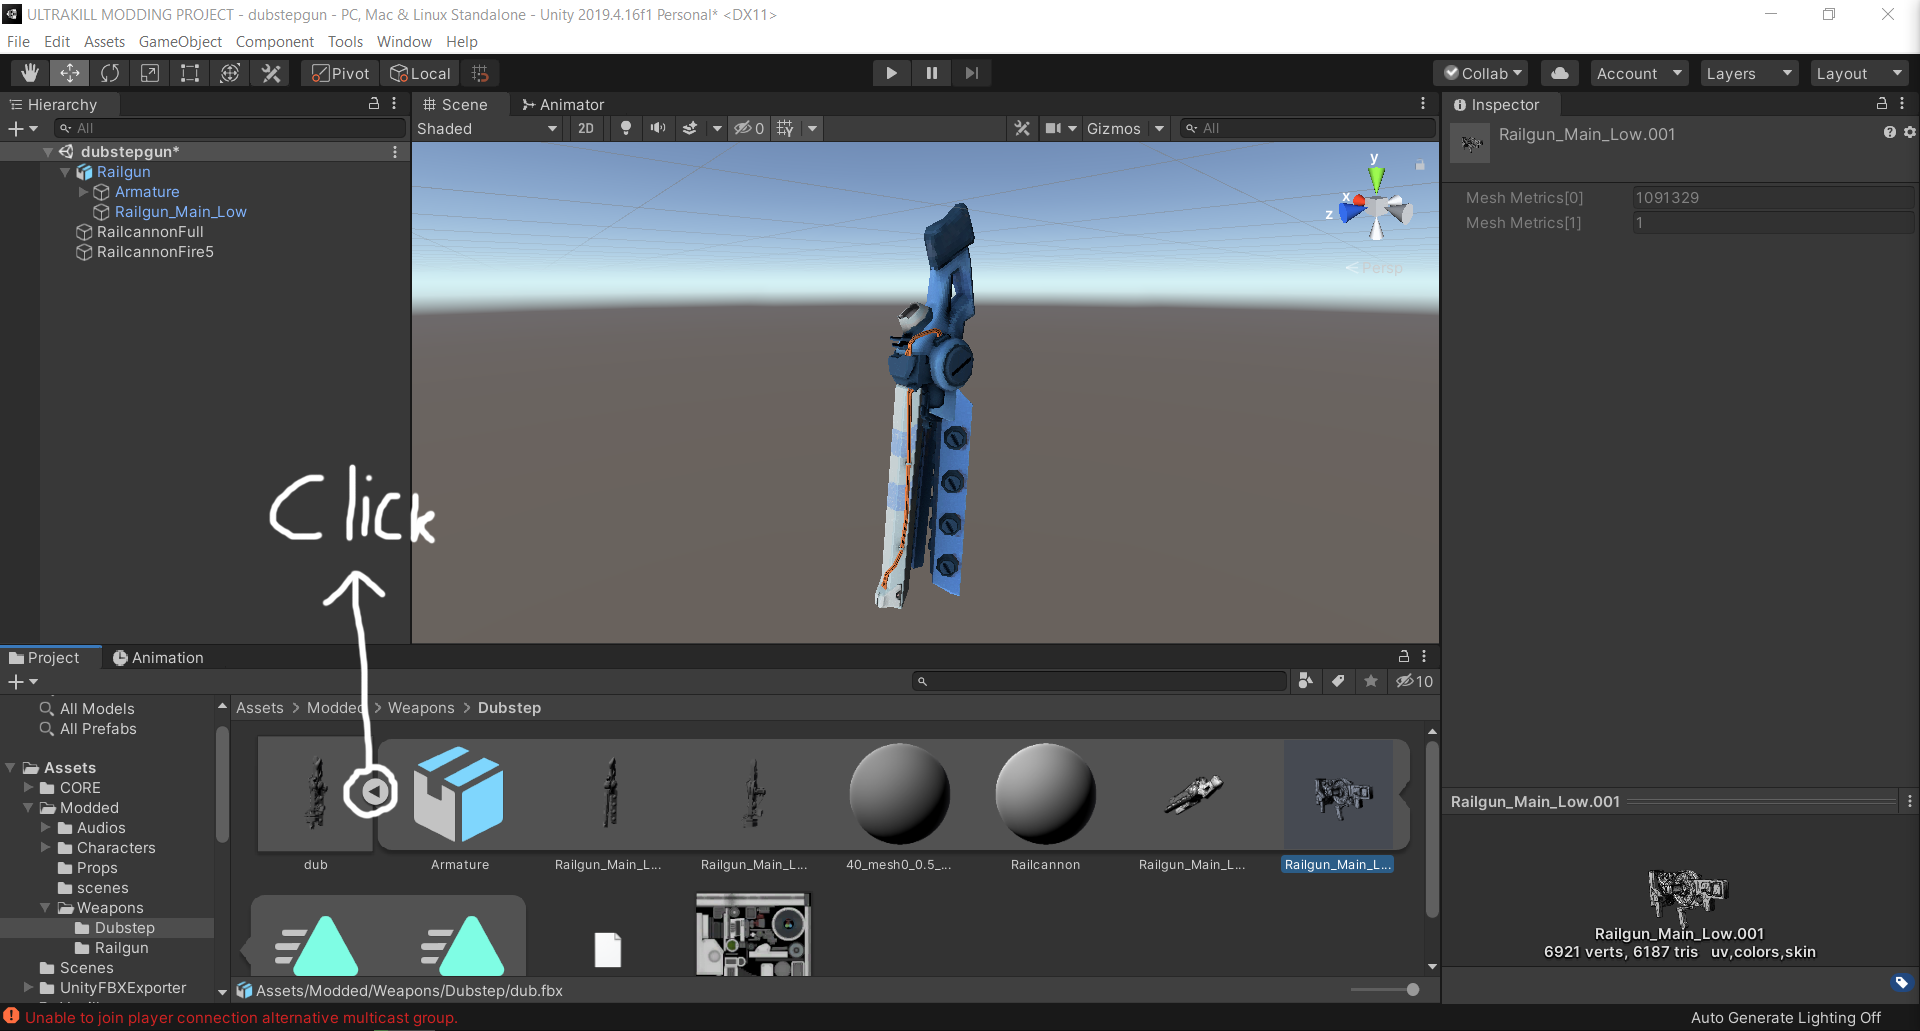The height and width of the screenshot is (1031, 1920).
Task: Select the Hand tool
Action: (30, 73)
